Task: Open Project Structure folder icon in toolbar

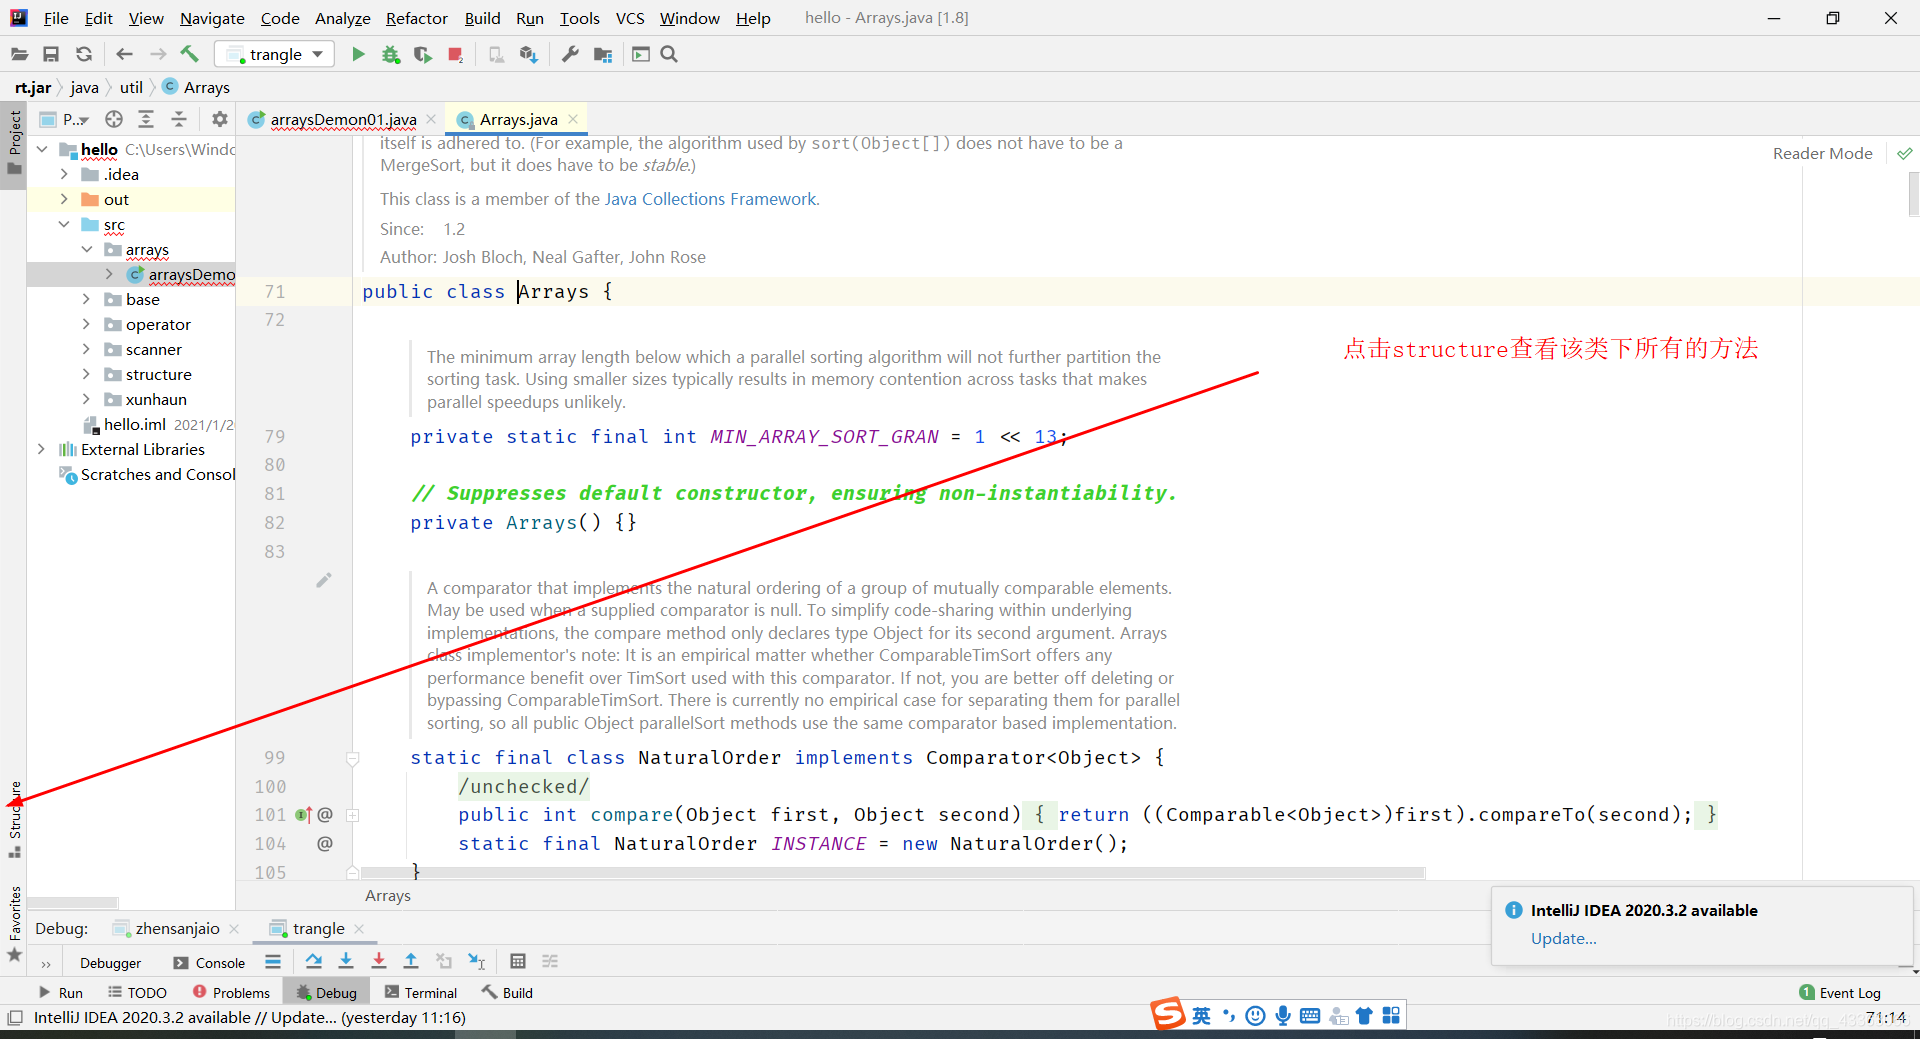Action: click(x=602, y=54)
